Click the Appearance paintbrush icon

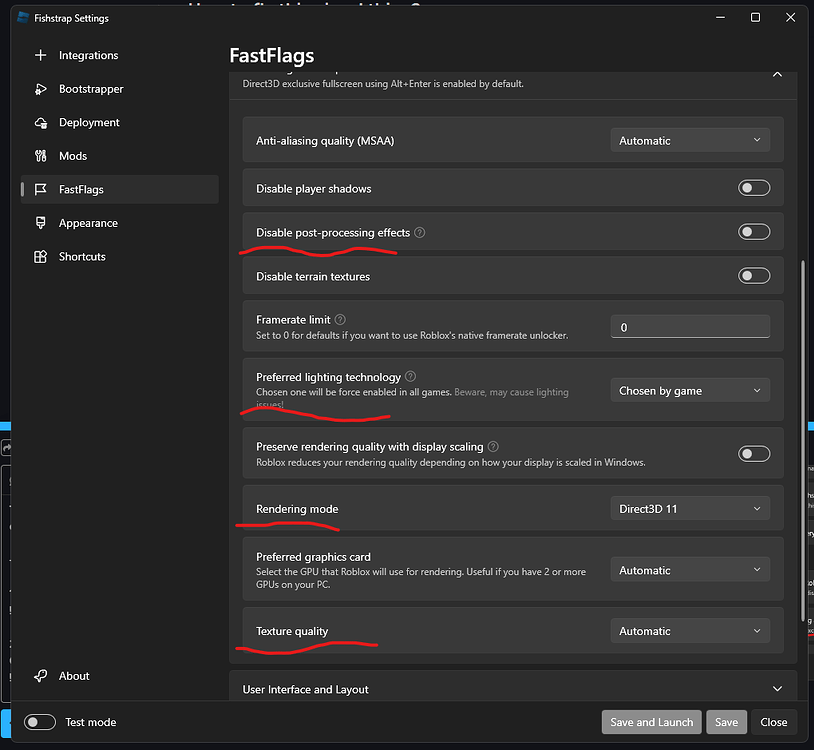point(40,223)
